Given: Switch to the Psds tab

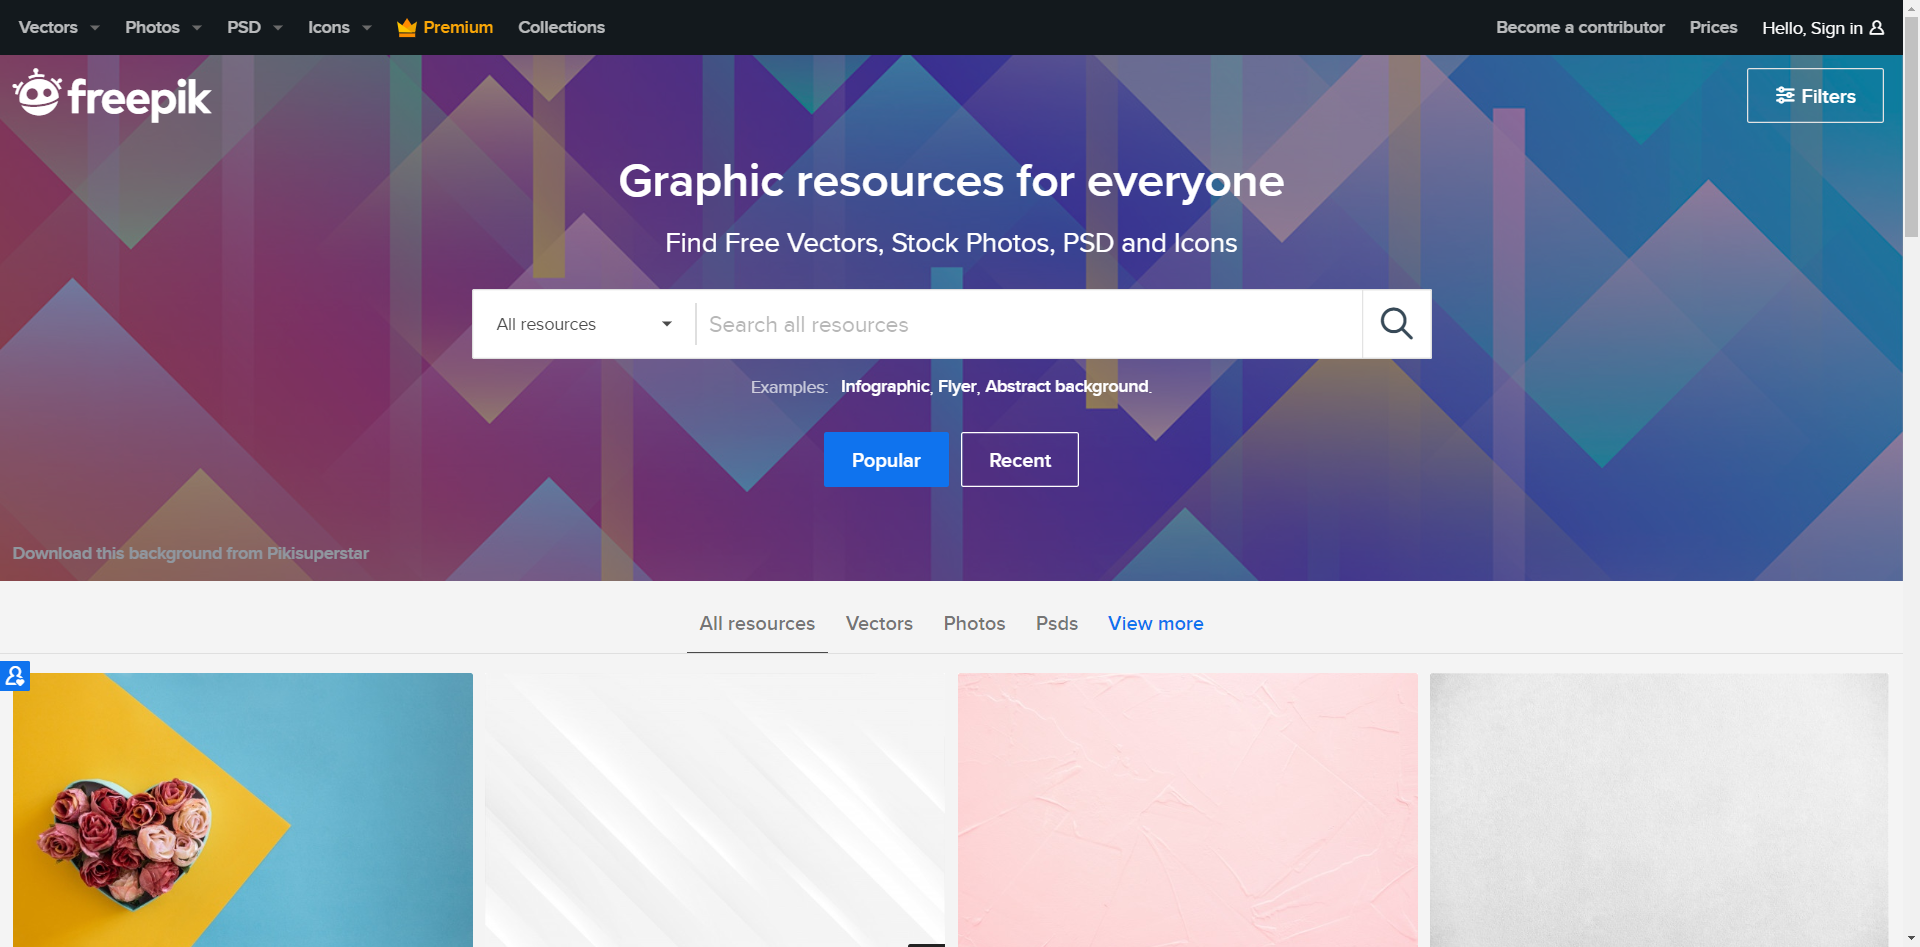Looking at the screenshot, I should [x=1057, y=623].
